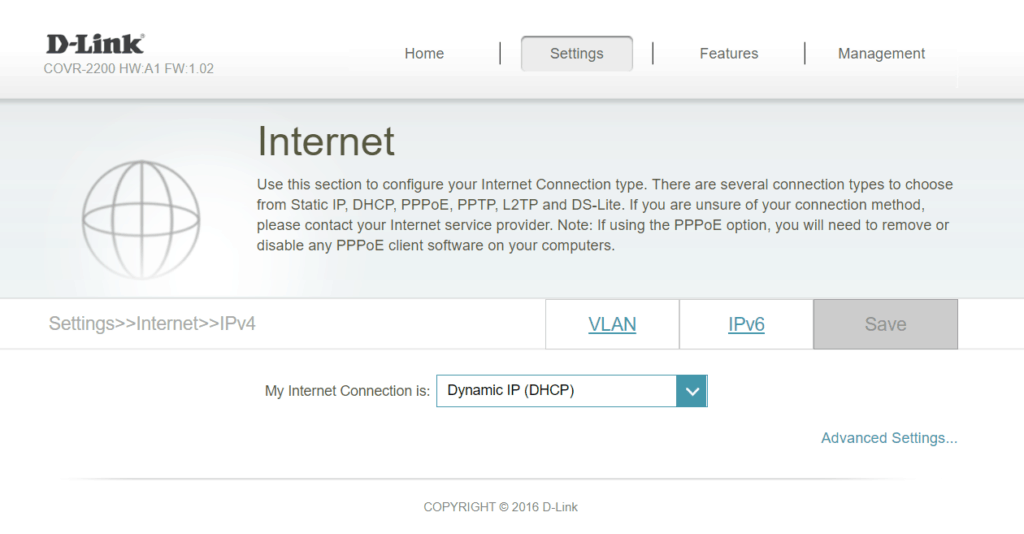Show Advanced Settings options

(x=889, y=438)
